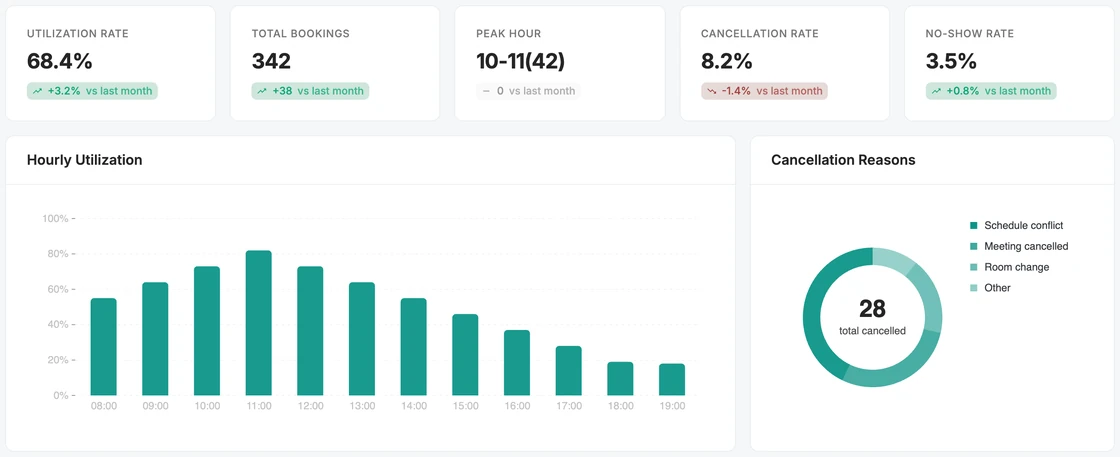Click the upward trend icon beside +0.8%
1120x457 pixels.
click(936, 91)
